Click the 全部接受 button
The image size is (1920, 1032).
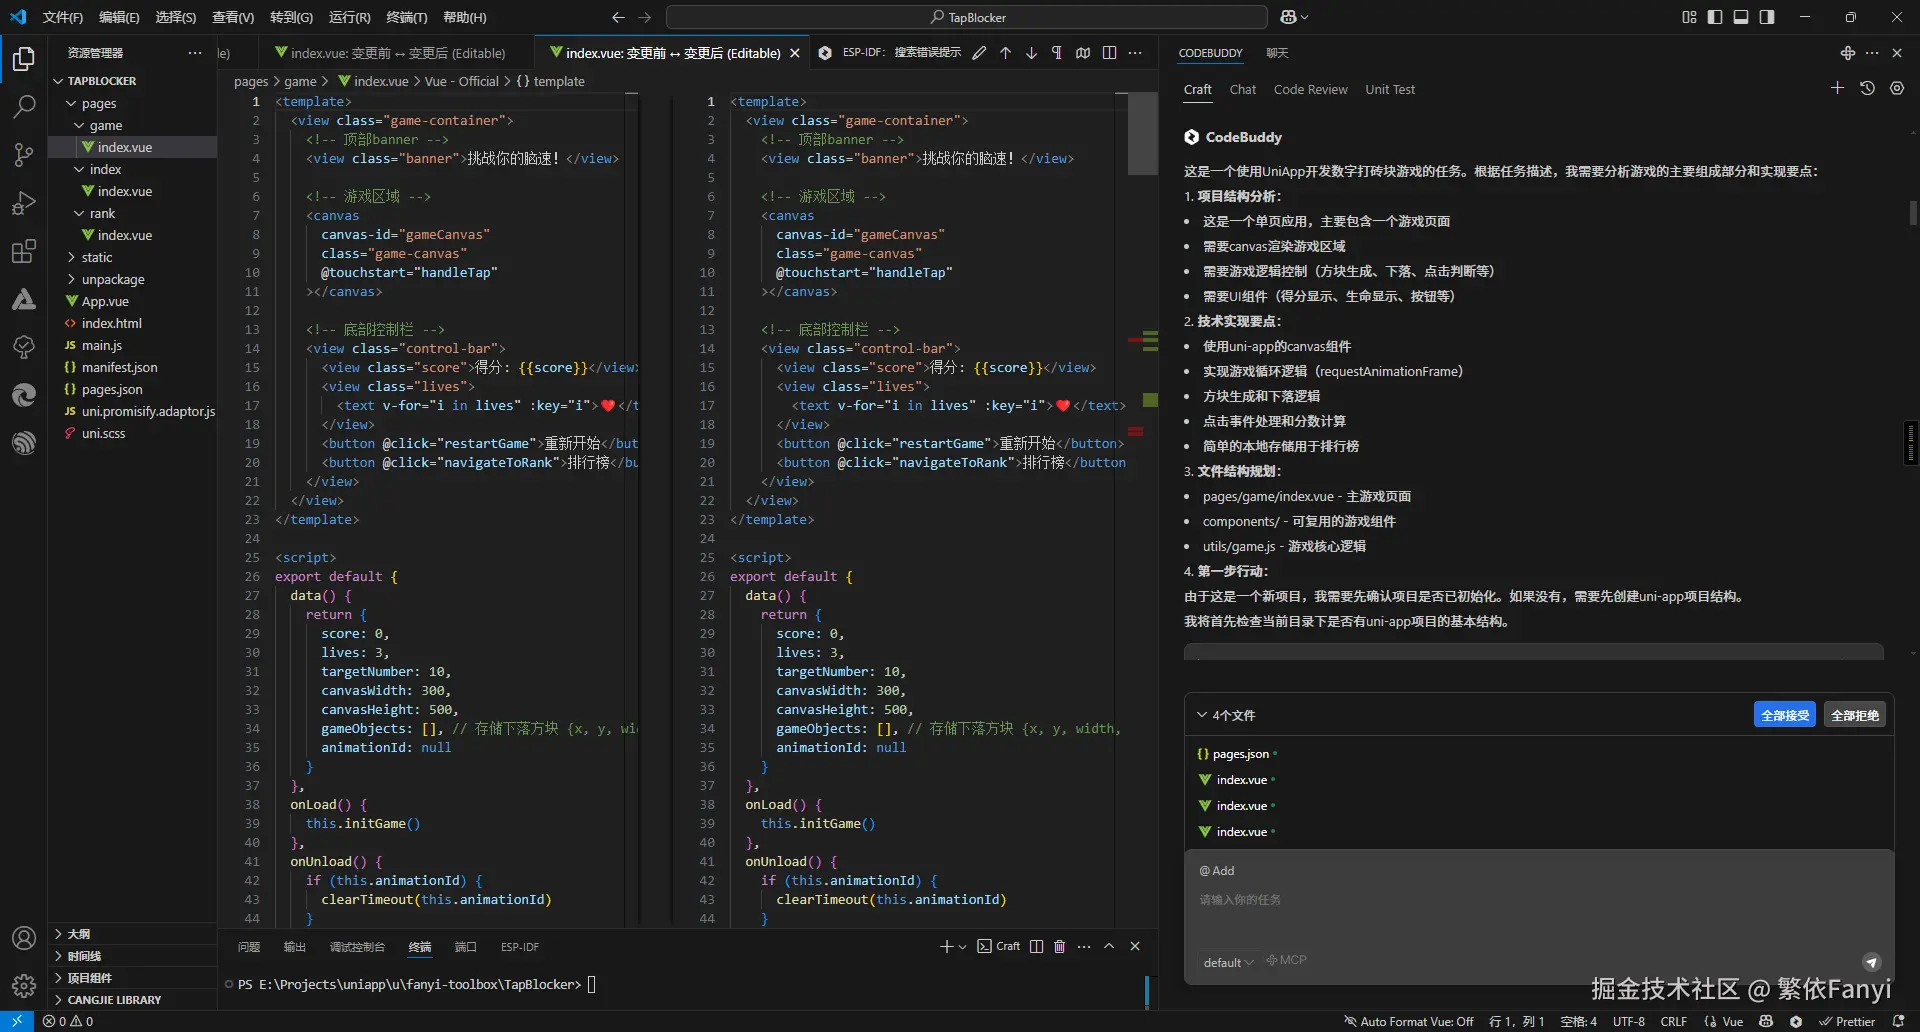[x=1784, y=715]
